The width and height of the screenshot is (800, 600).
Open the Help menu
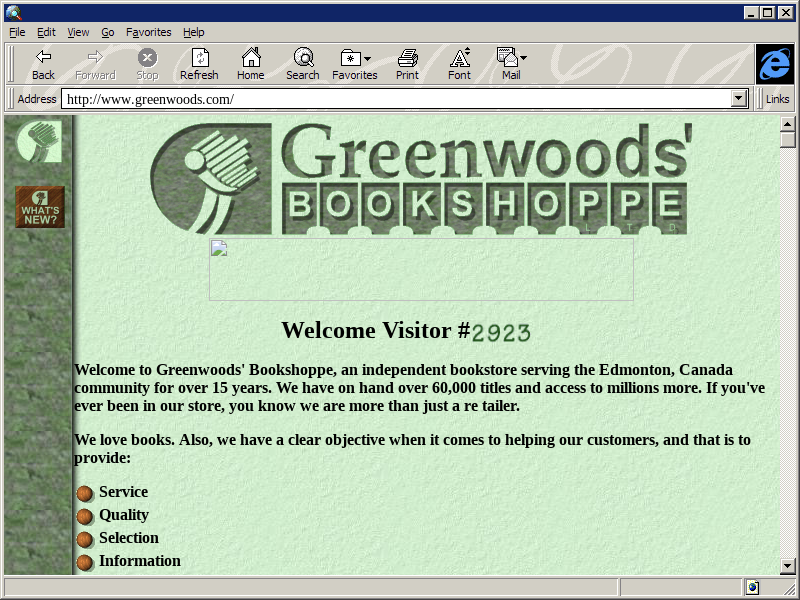tap(193, 32)
